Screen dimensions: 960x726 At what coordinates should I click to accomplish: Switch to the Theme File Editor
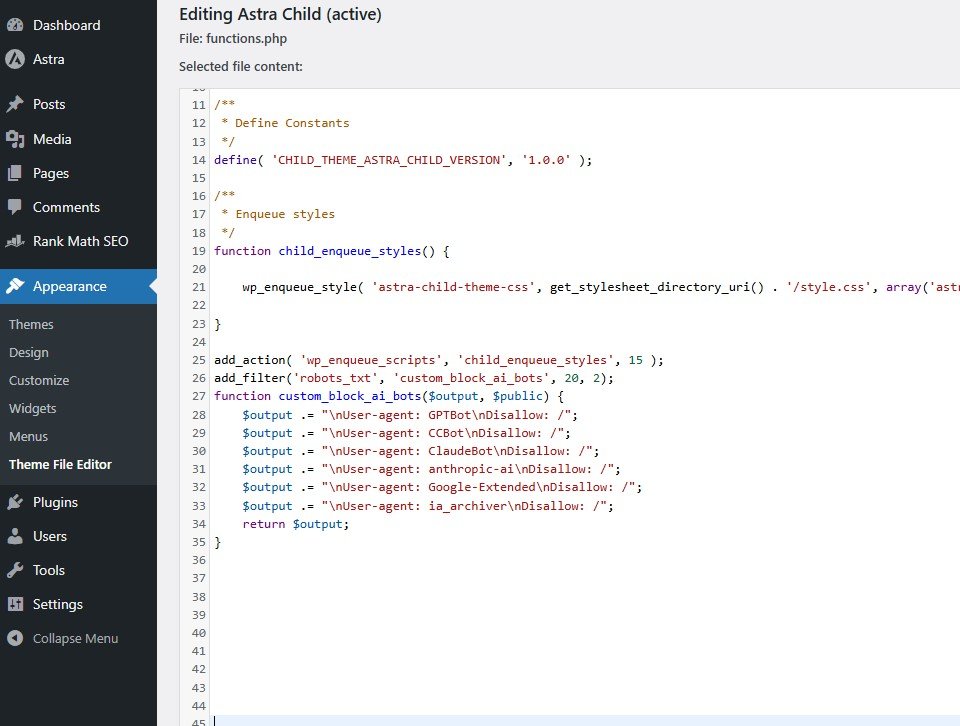[x=63, y=464]
